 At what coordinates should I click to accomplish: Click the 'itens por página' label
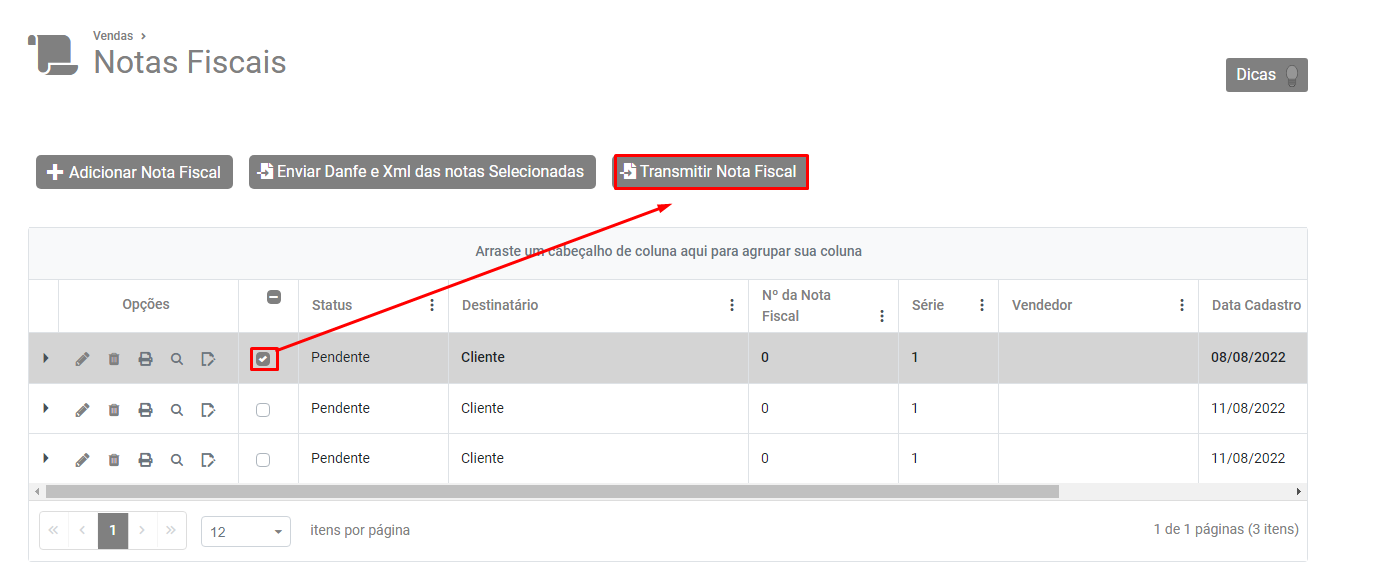click(x=360, y=530)
